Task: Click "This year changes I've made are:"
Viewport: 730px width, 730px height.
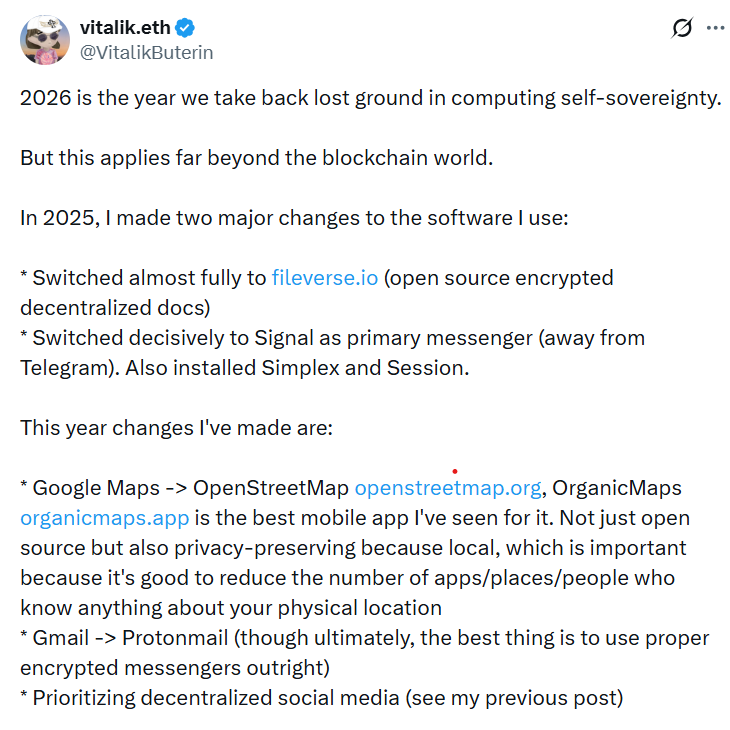Action: coord(179,428)
